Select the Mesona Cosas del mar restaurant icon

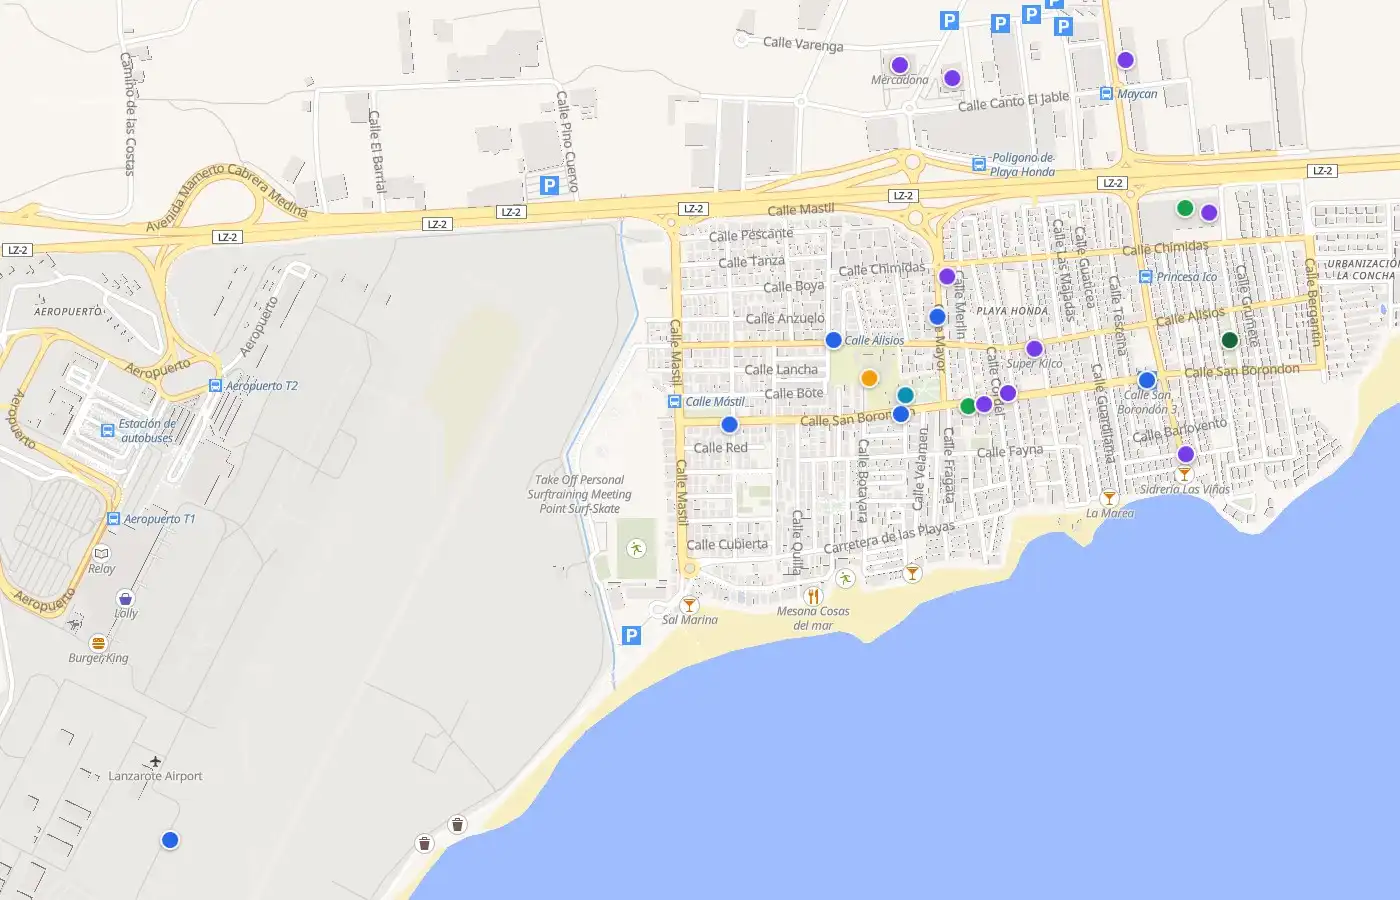(813, 596)
